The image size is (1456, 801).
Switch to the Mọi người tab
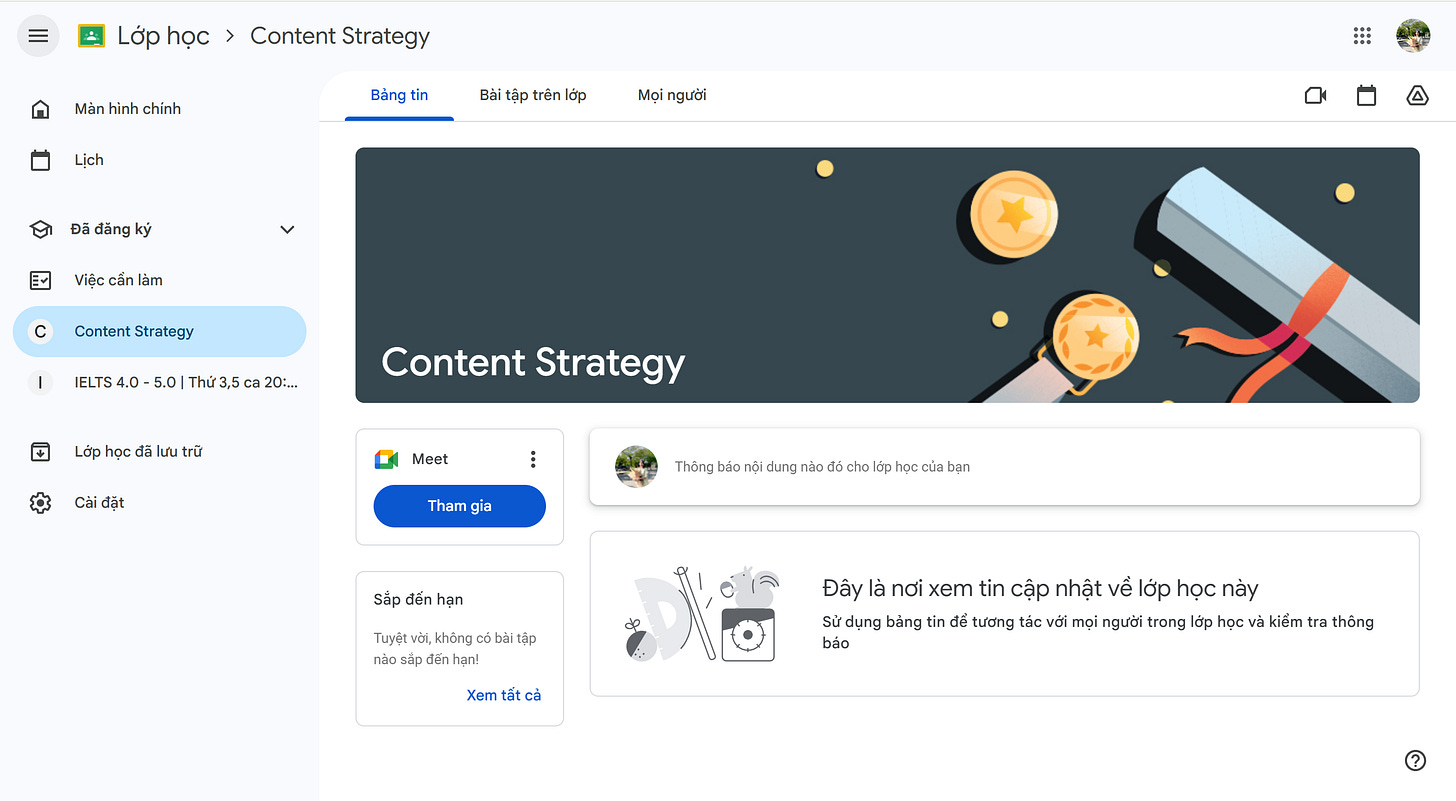672,96
